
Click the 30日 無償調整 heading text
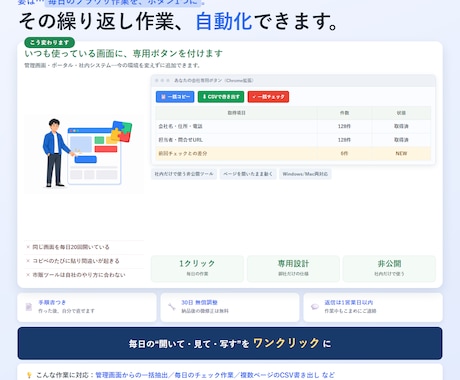coord(199,302)
